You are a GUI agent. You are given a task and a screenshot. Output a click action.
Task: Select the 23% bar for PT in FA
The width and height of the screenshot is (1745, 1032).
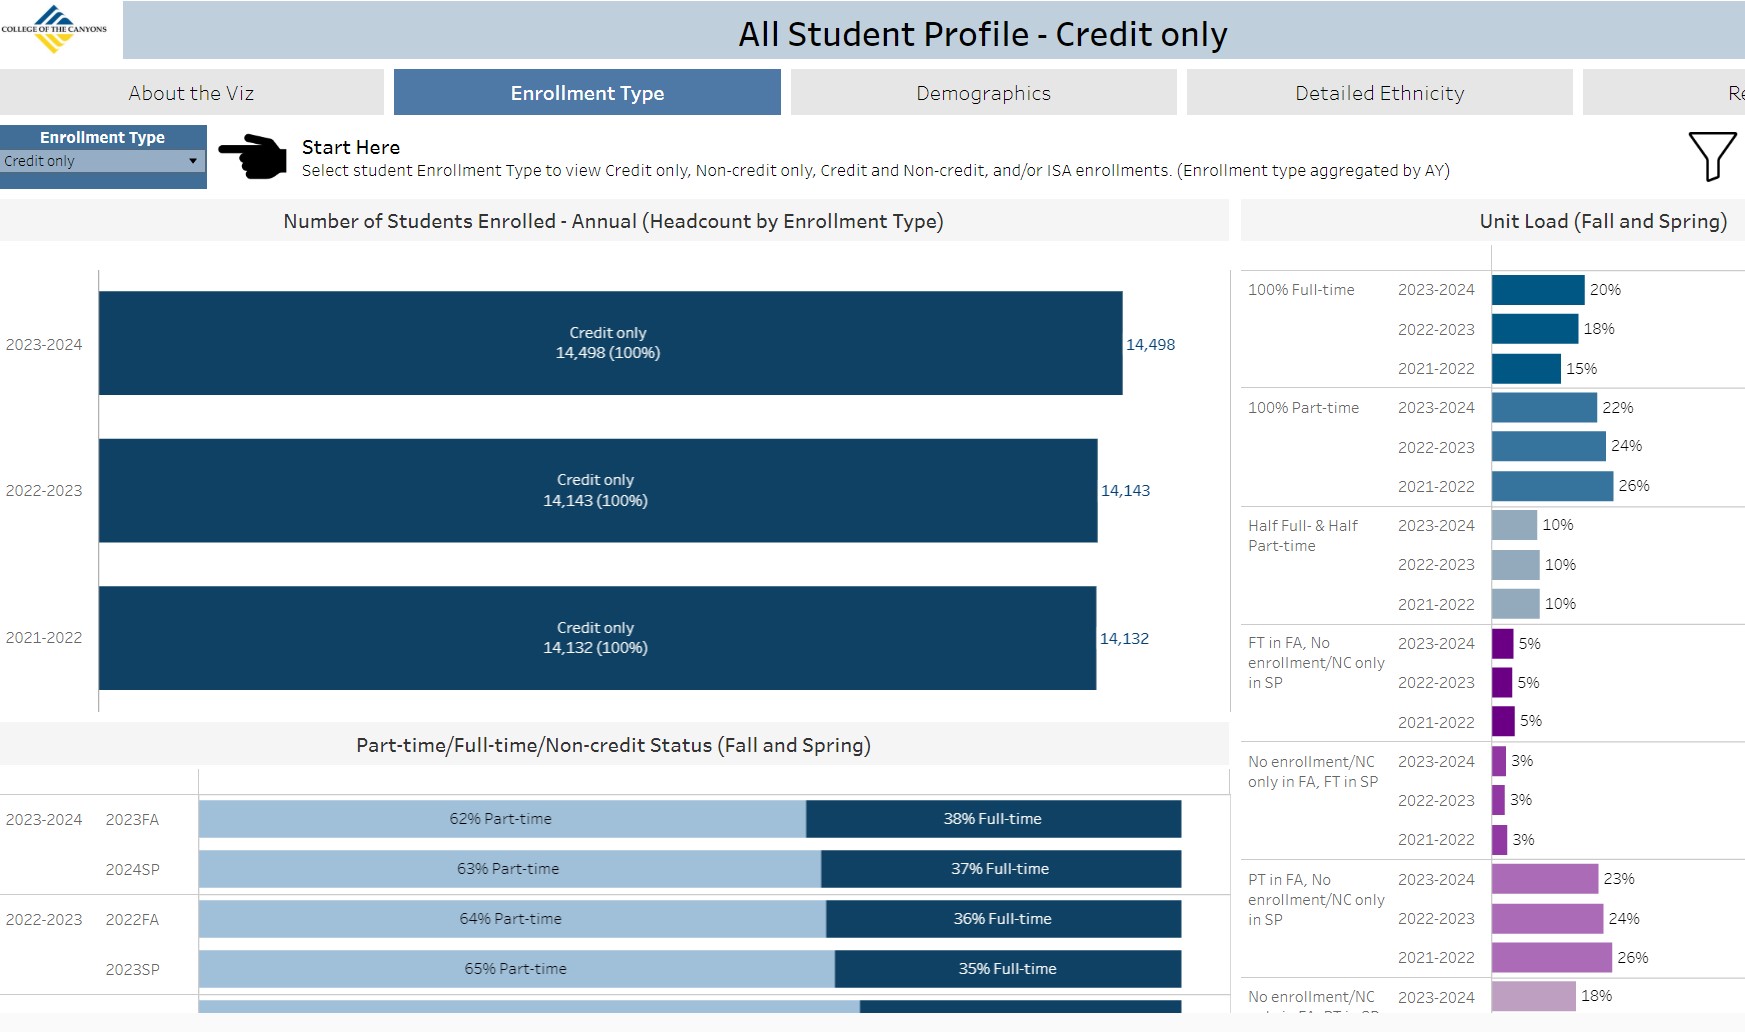[1545, 879]
